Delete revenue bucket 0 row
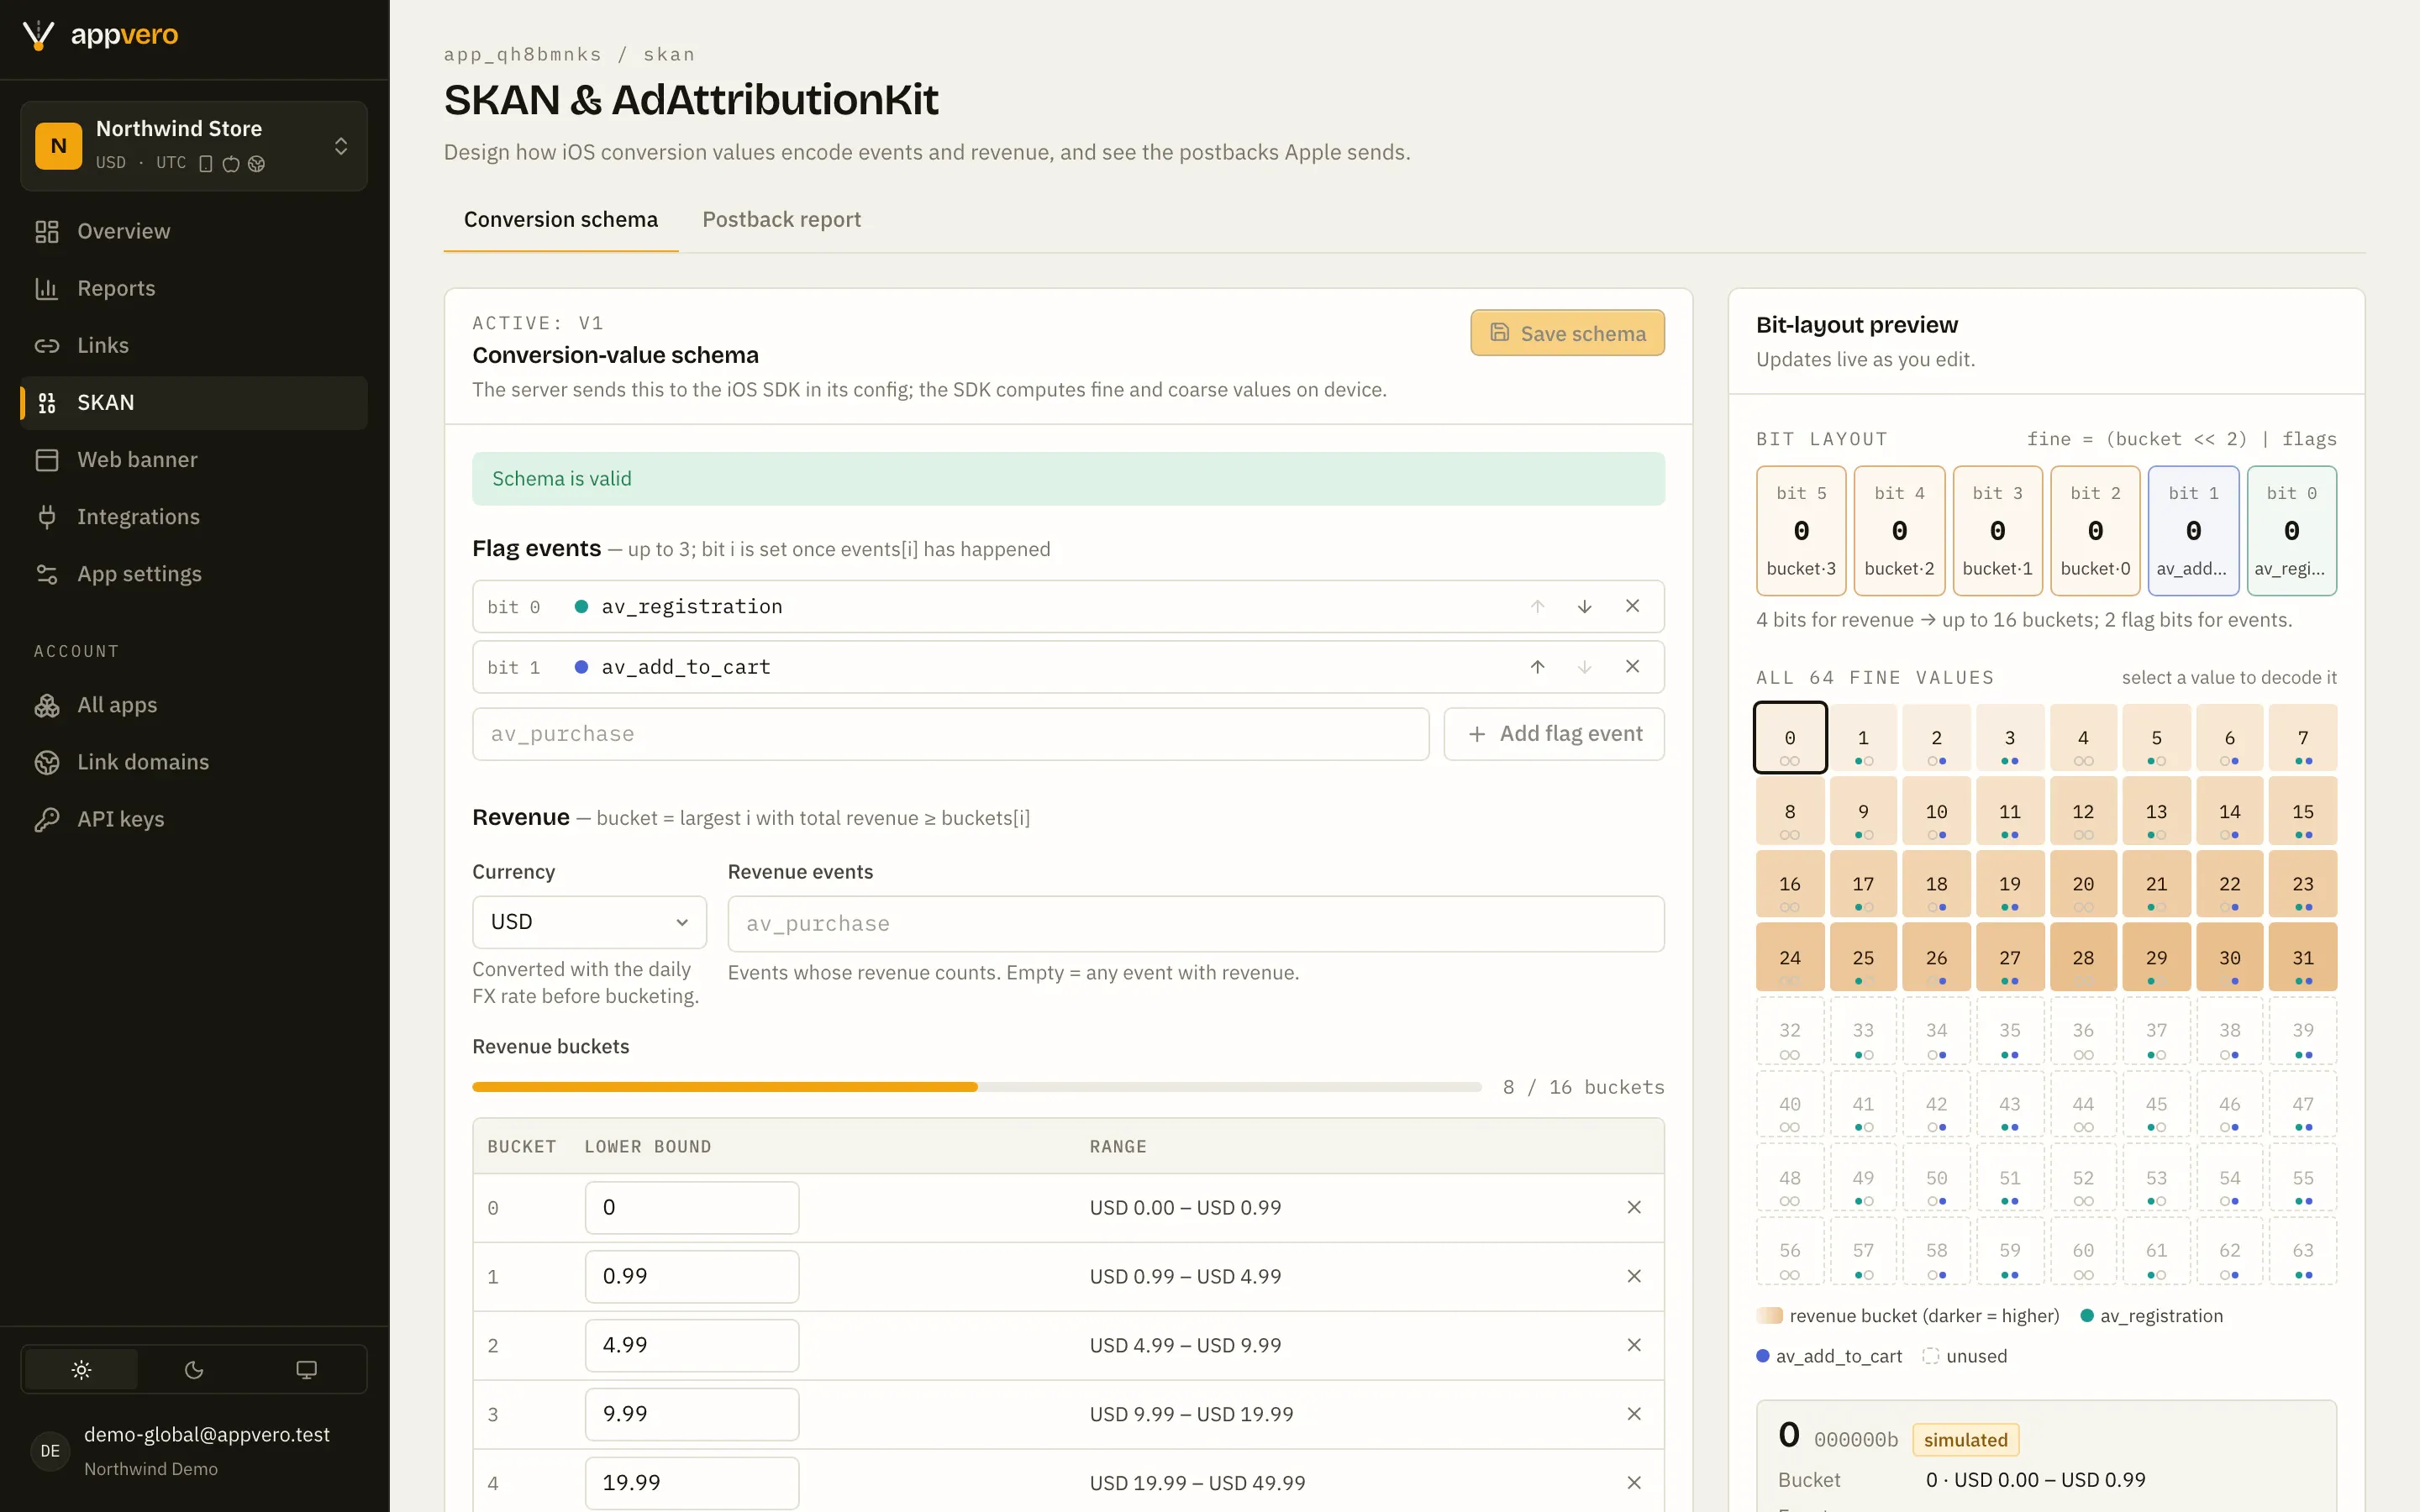Viewport: 2420px width, 1512px height. 1634,1208
